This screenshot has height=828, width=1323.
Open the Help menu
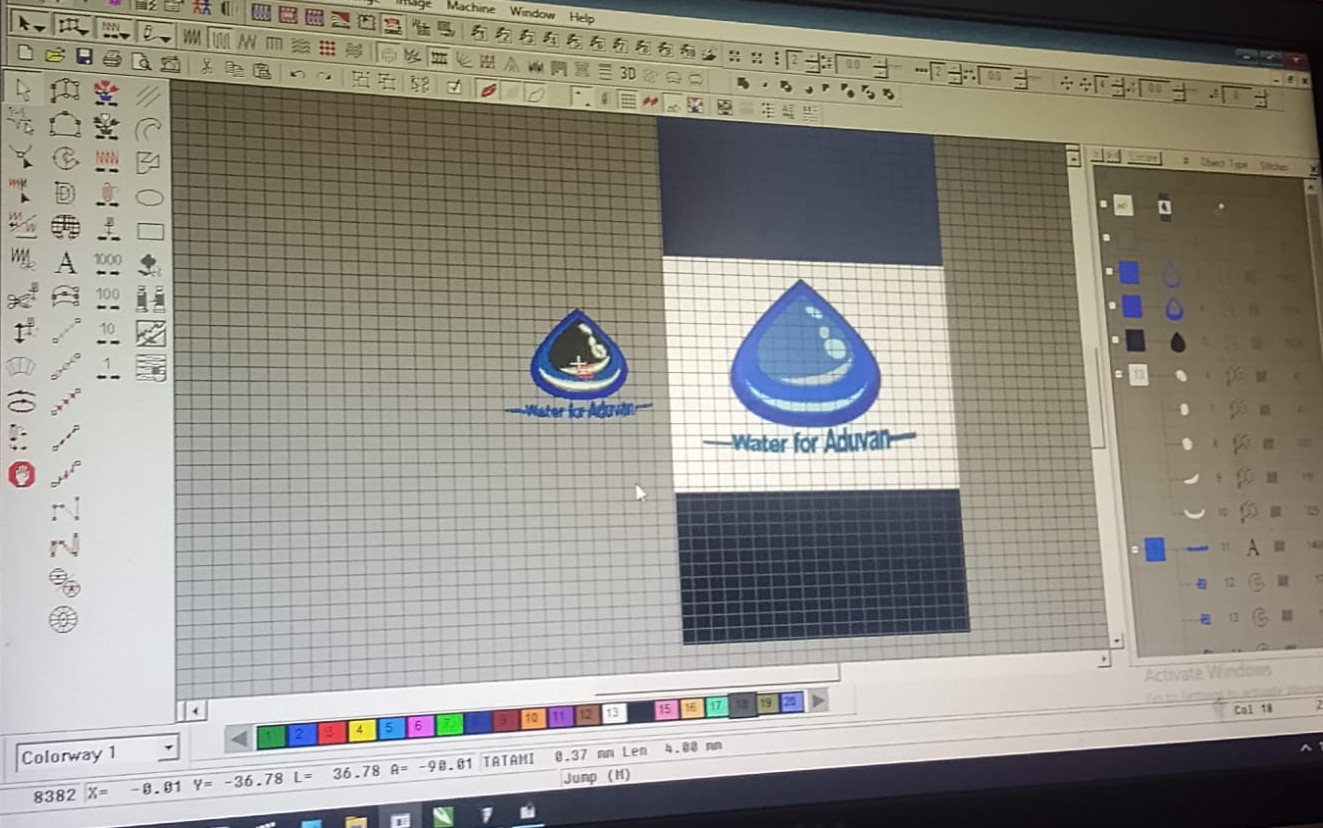click(x=581, y=17)
